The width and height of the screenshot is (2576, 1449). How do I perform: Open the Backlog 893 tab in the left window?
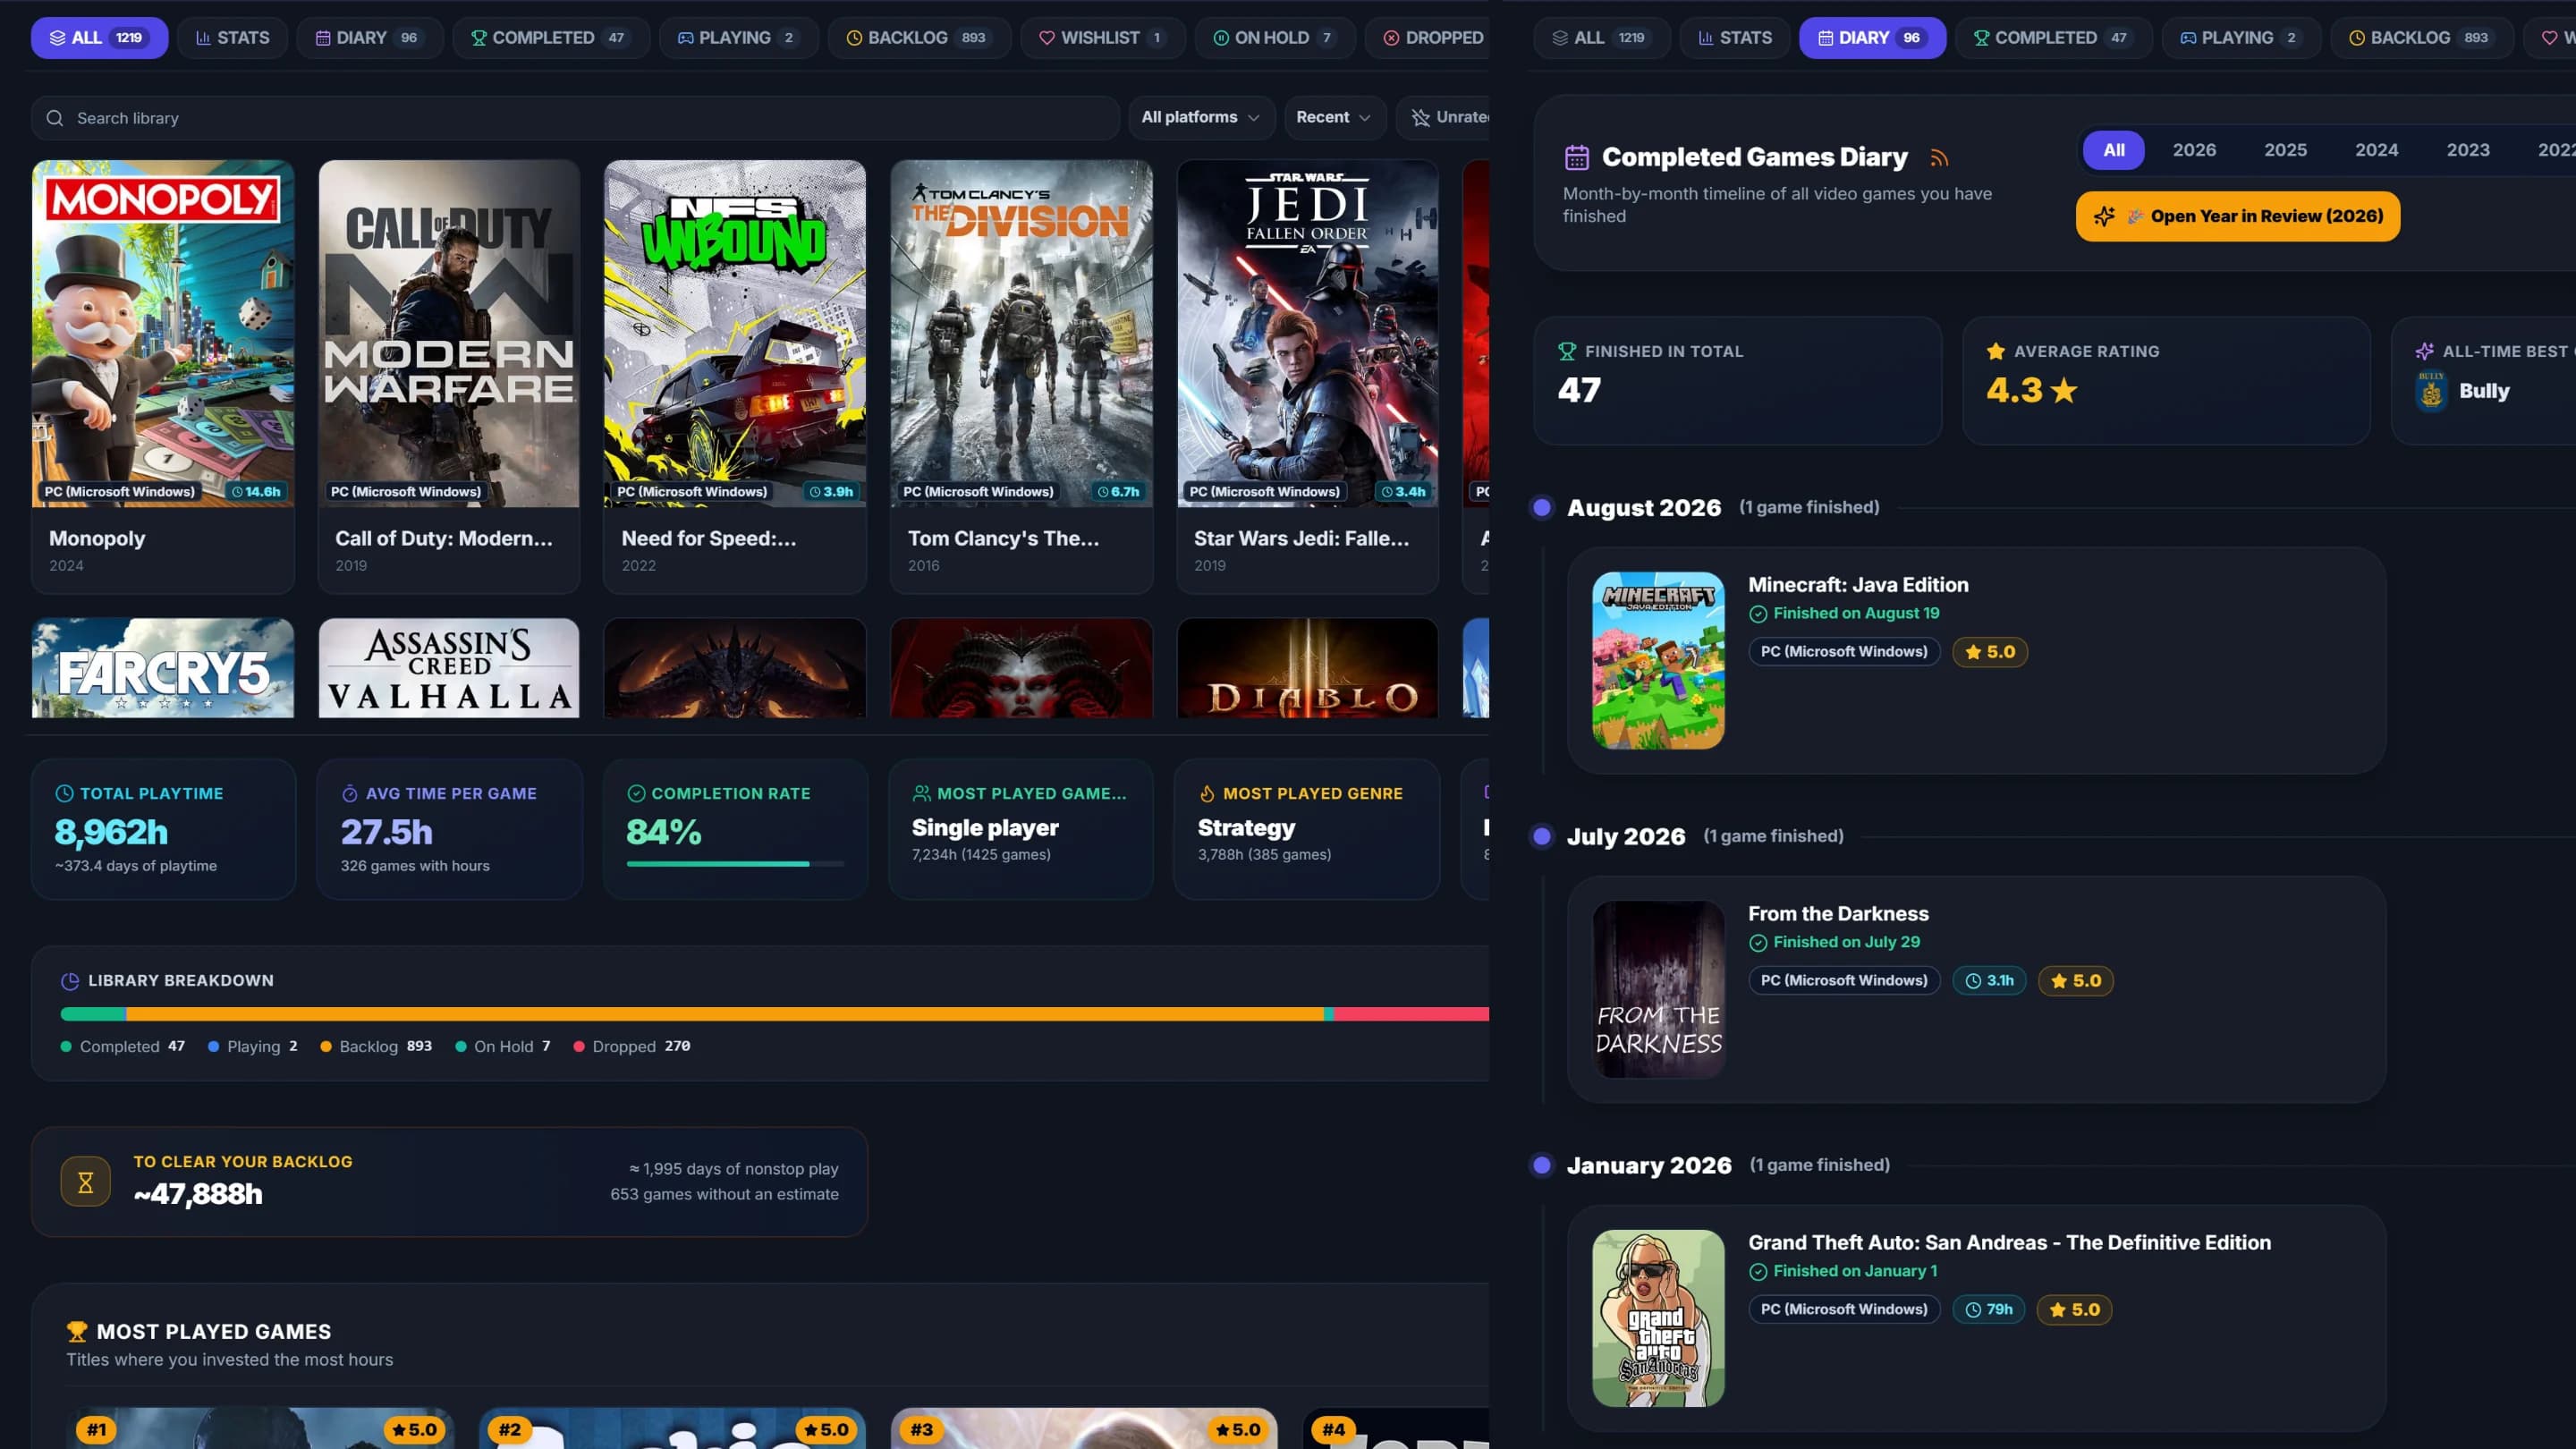point(919,38)
